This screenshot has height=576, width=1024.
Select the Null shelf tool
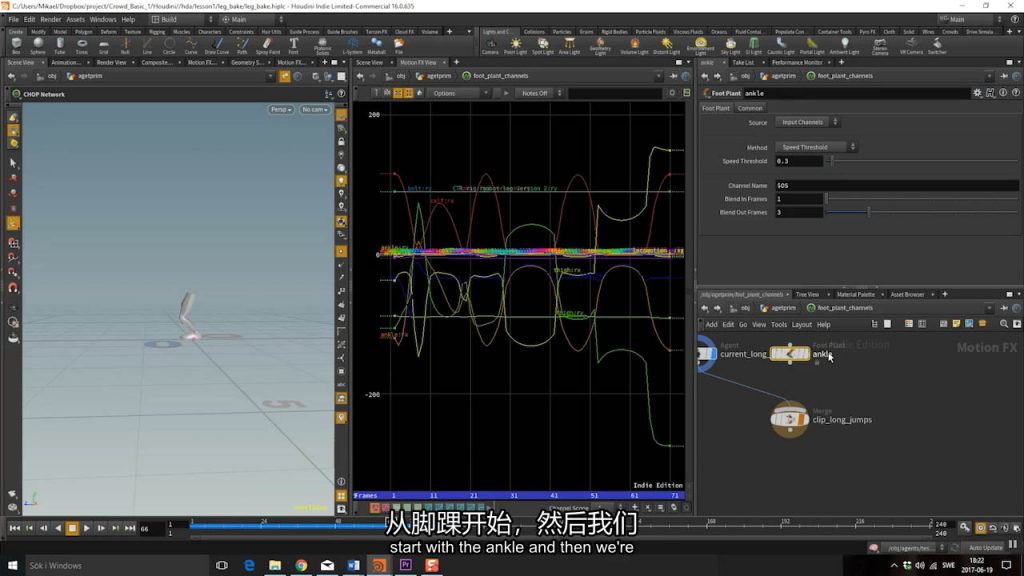[125, 46]
